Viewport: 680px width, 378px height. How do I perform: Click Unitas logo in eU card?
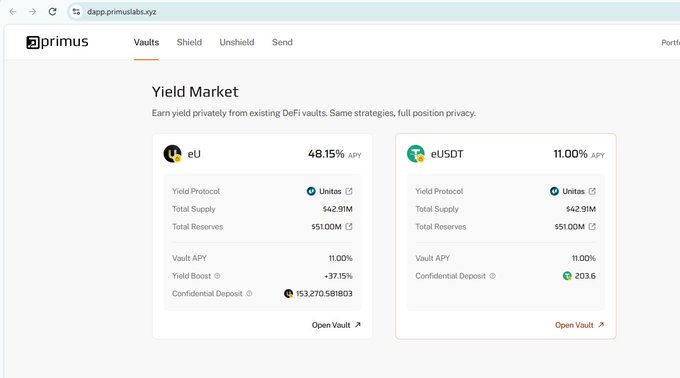coord(311,191)
